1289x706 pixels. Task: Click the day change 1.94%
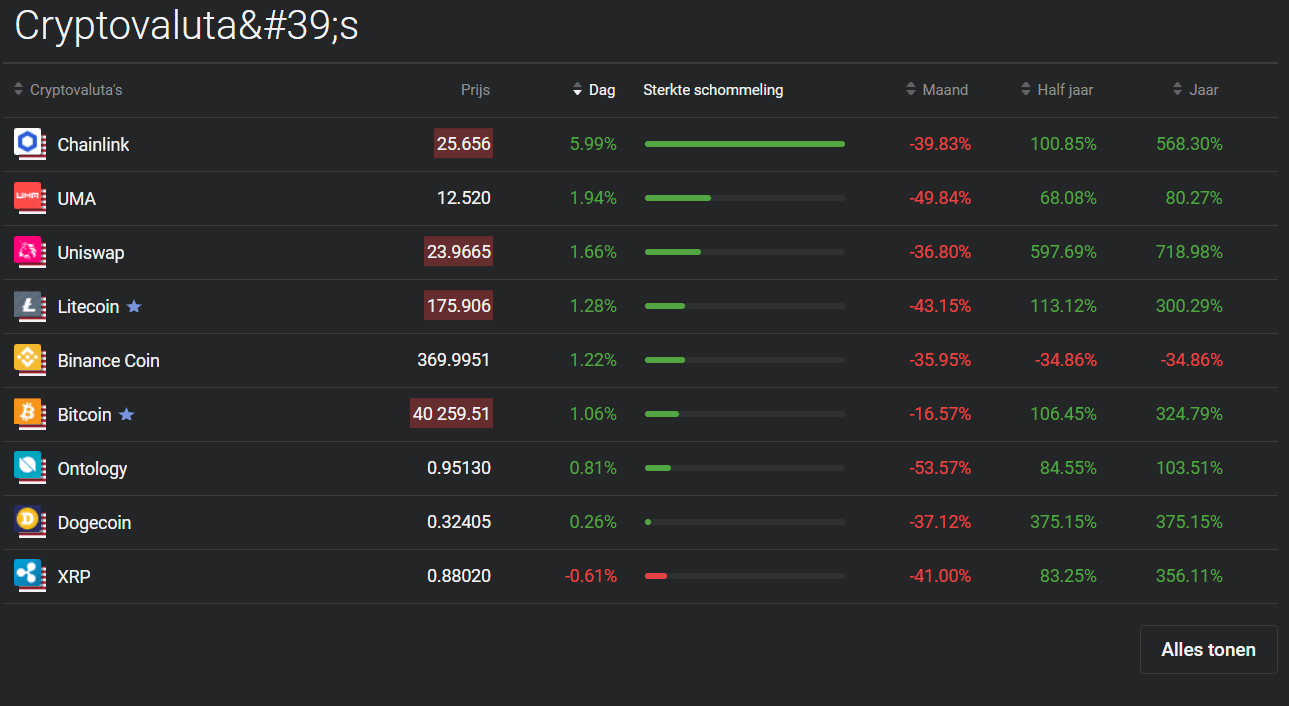(593, 198)
